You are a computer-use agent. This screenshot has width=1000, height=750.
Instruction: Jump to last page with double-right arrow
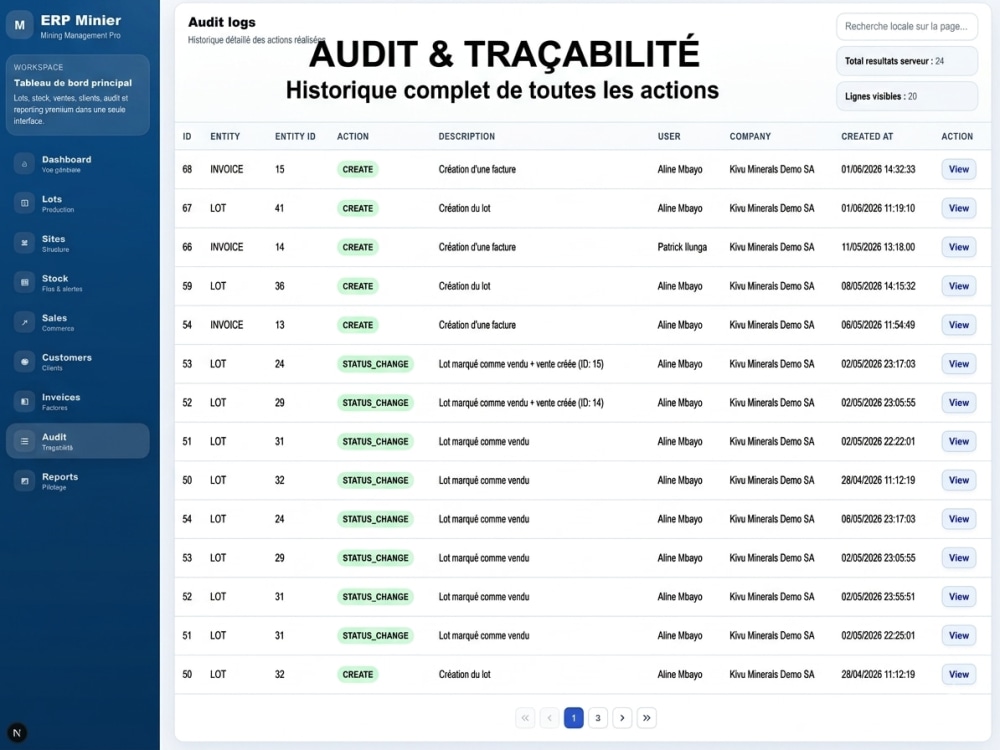coord(646,718)
